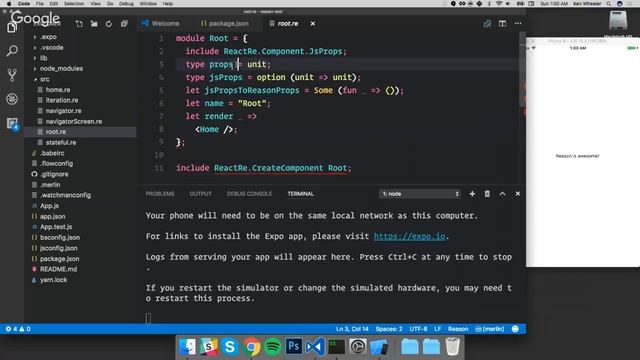Open the expo.io link in terminal
Screen dimensions: 640x360
(x=409, y=236)
